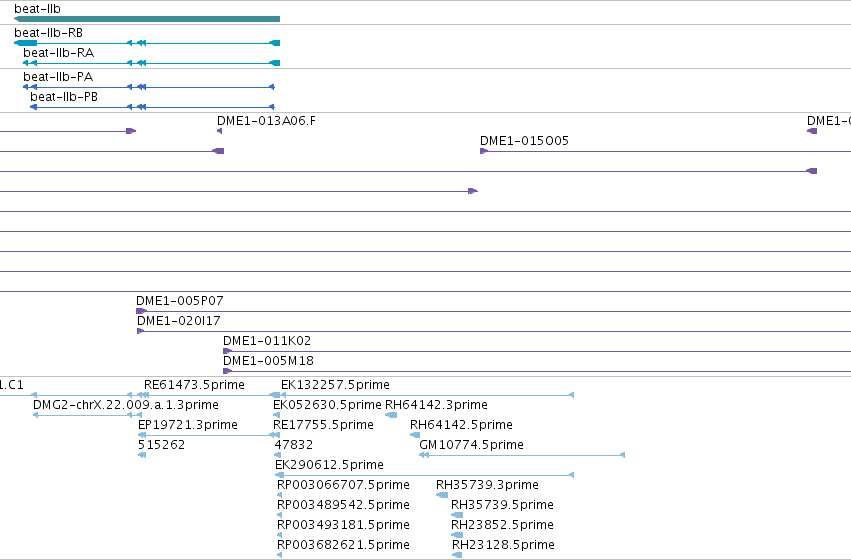Select the beat-IIb-PB protein feature

click(x=152, y=107)
